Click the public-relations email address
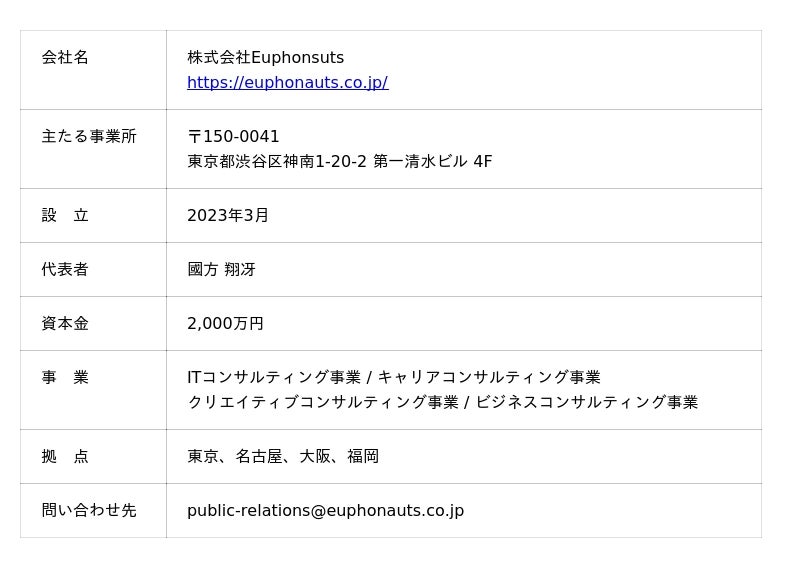Screen dimensions: 800x568 tap(325, 511)
